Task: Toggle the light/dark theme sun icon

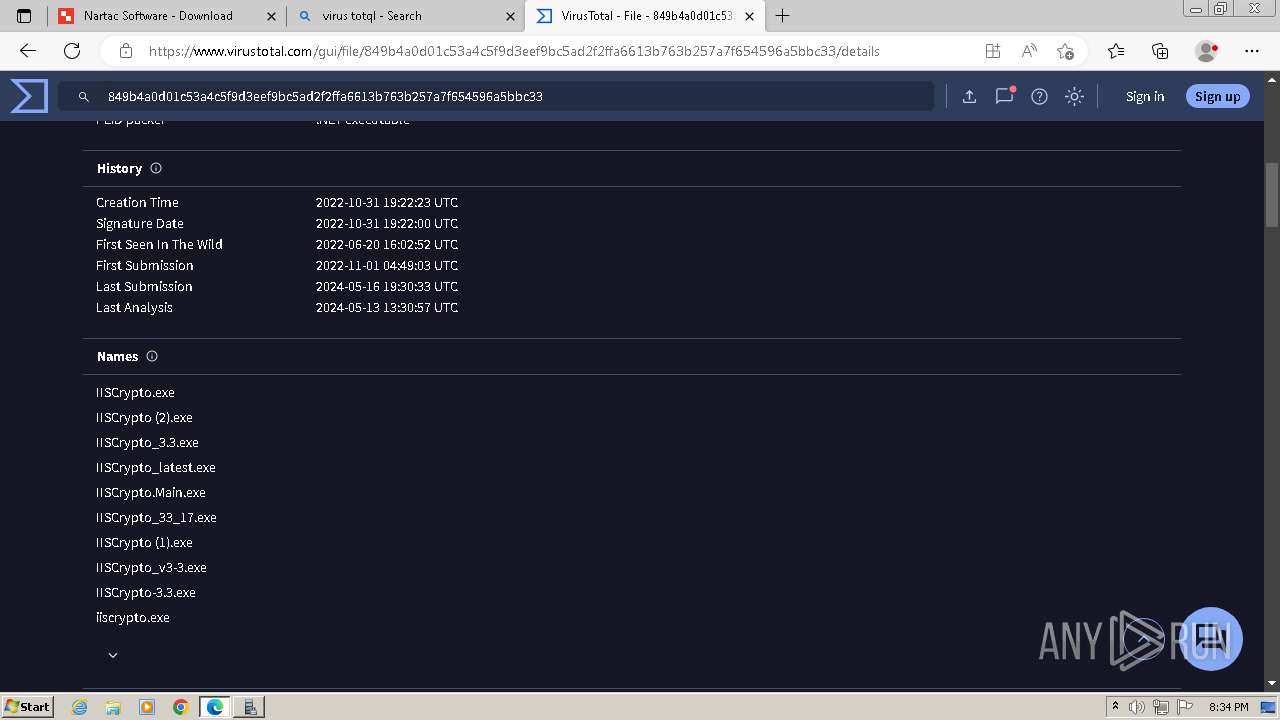Action: 1074,97
